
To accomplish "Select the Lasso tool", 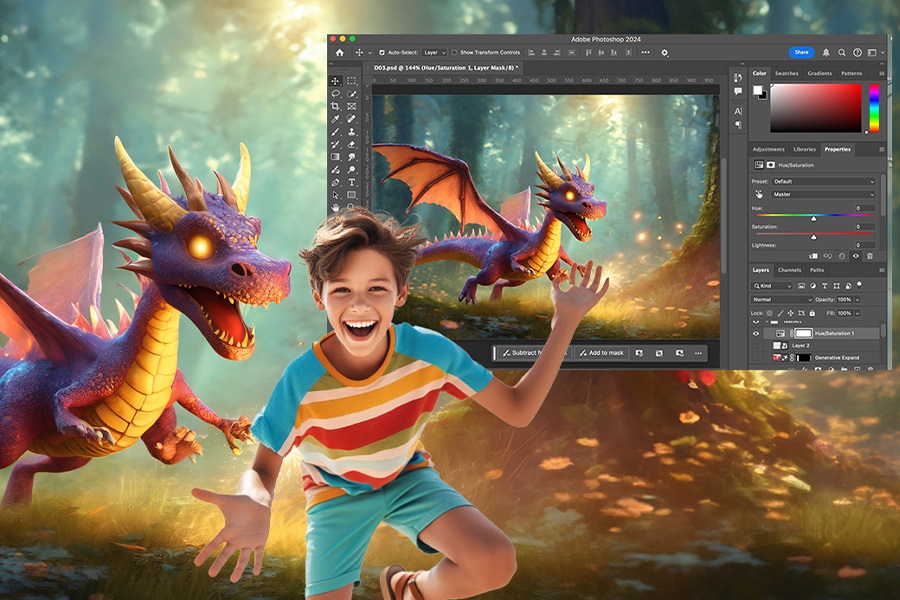I will point(336,93).
